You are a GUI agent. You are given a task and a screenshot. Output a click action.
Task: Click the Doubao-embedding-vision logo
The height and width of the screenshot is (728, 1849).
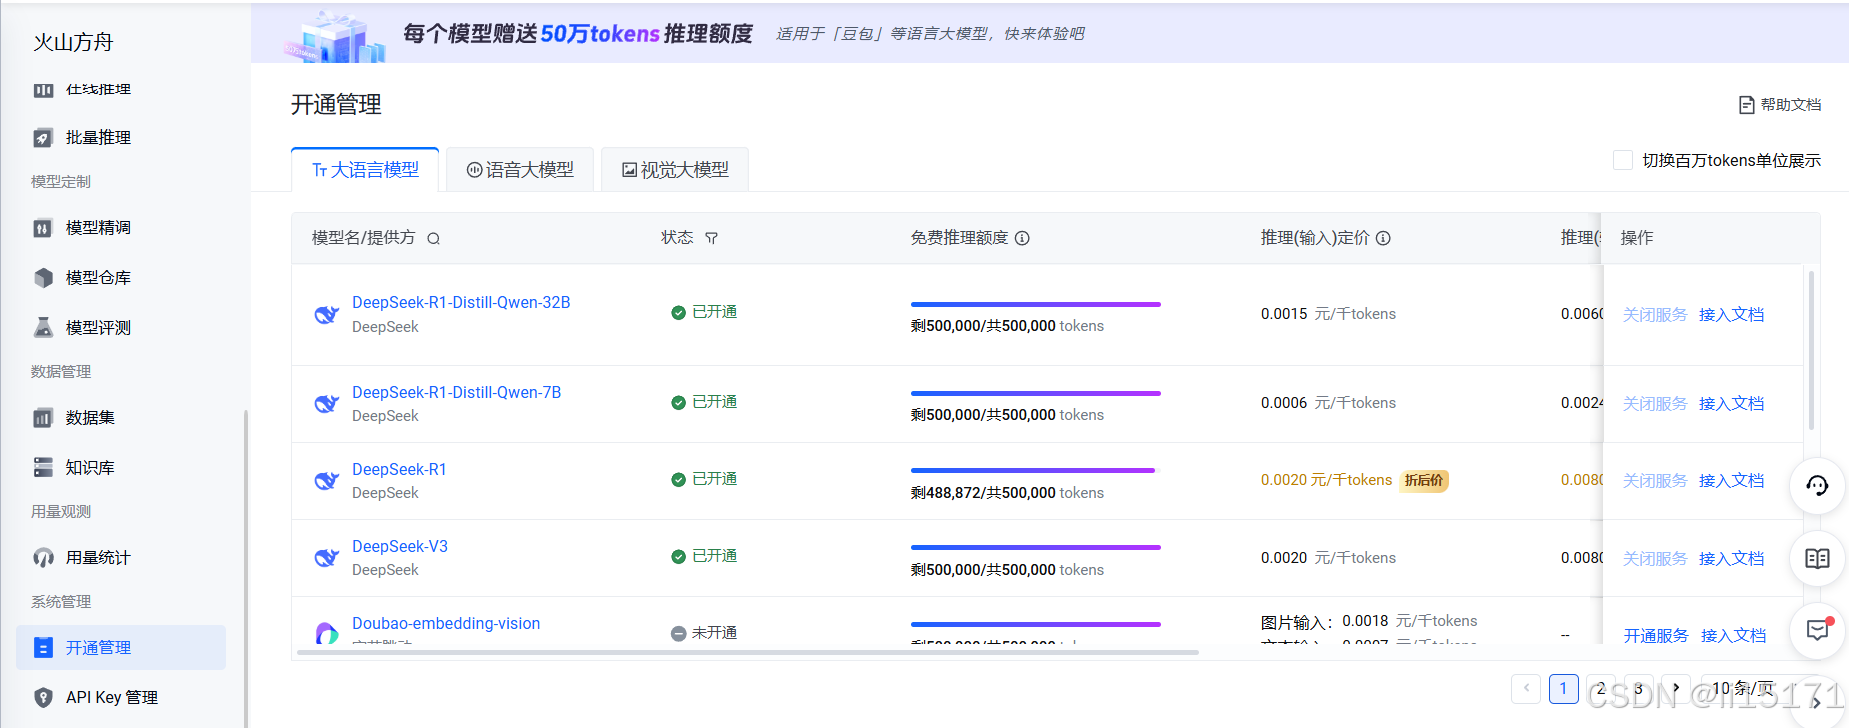pos(327,633)
